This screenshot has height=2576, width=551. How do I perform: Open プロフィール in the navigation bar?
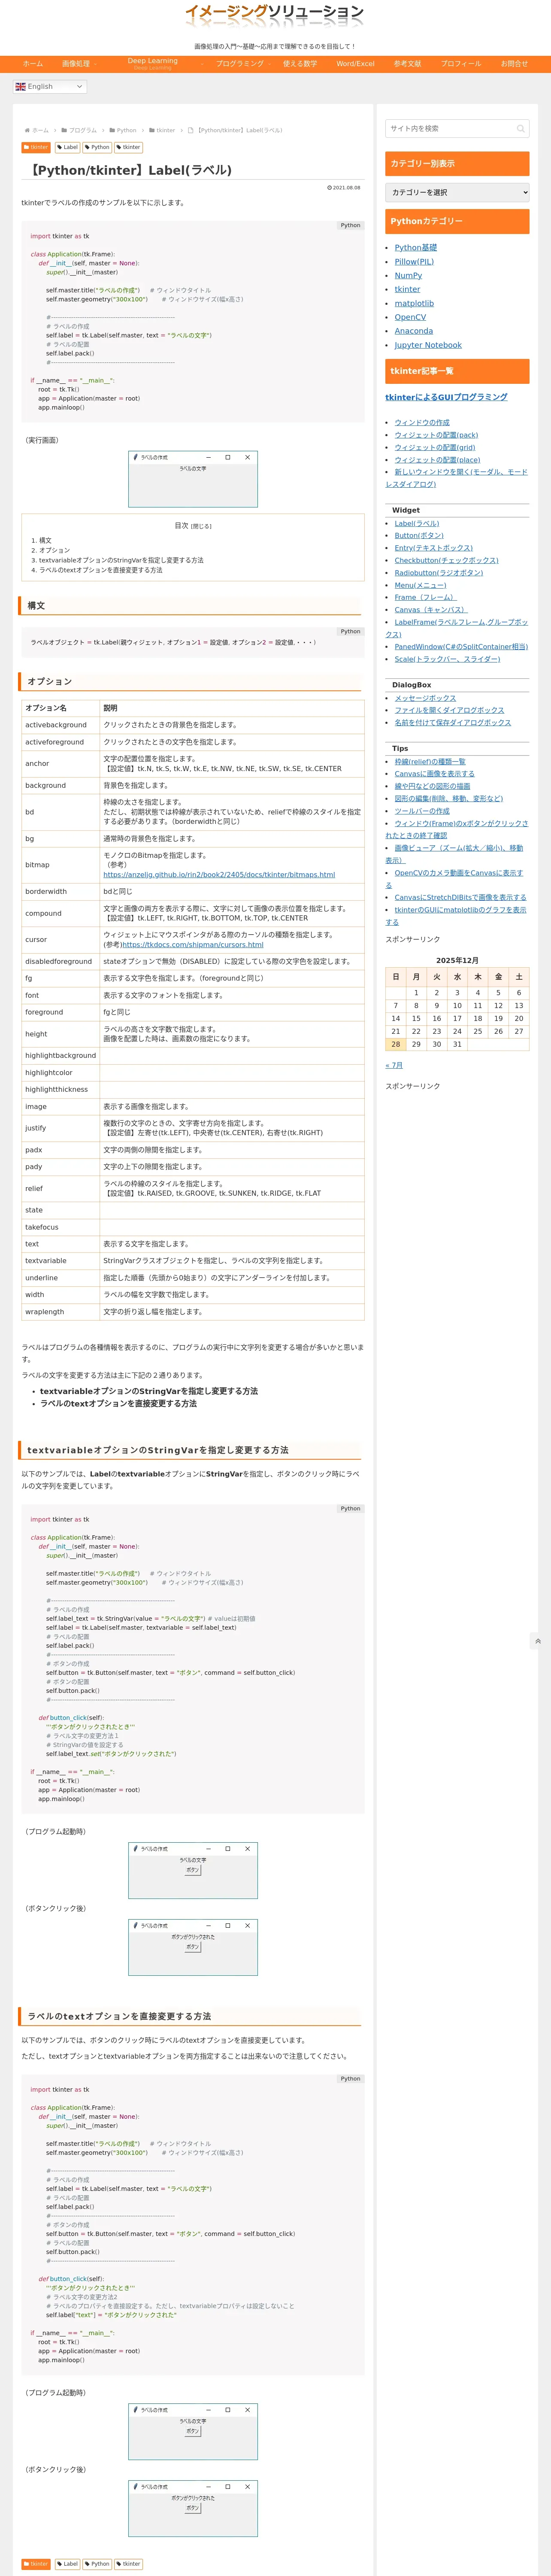pyautogui.click(x=461, y=64)
